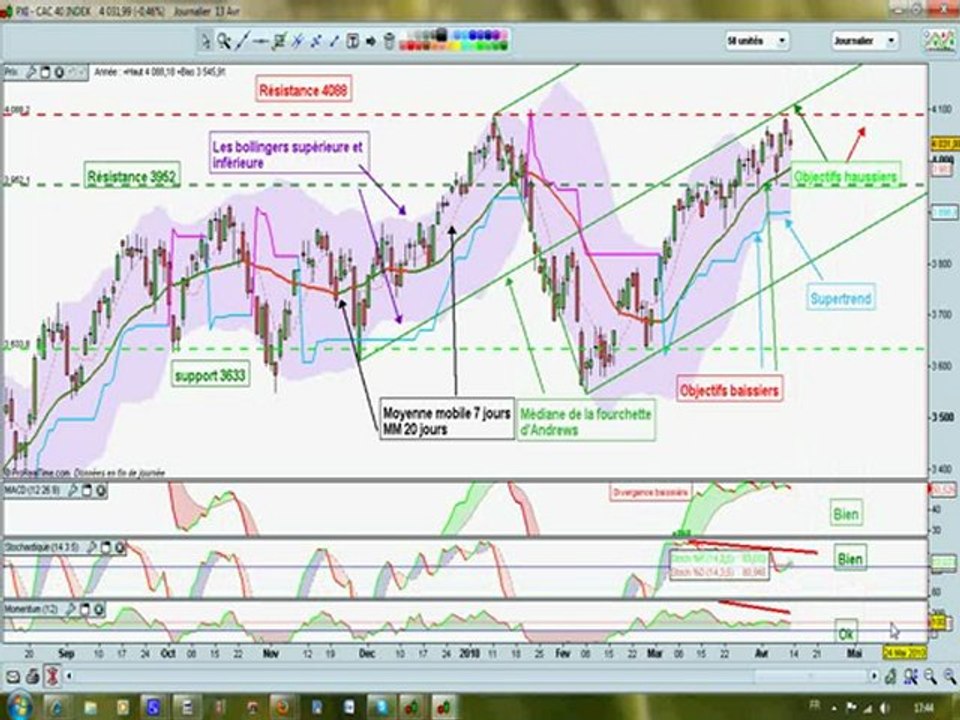Select the 'Moyenne mobile 7 jours' text box
The width and height of the screenshot is (960, 720).
[446, 421]
